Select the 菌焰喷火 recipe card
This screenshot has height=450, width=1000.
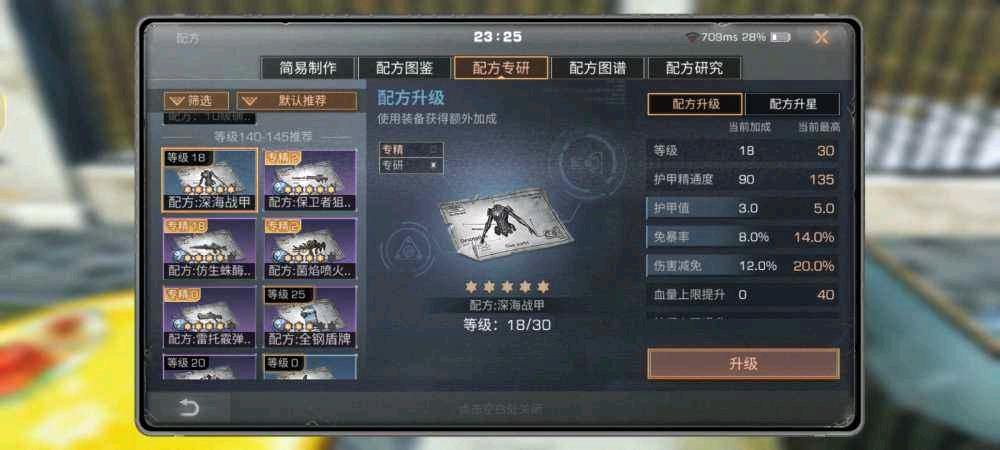311,249
